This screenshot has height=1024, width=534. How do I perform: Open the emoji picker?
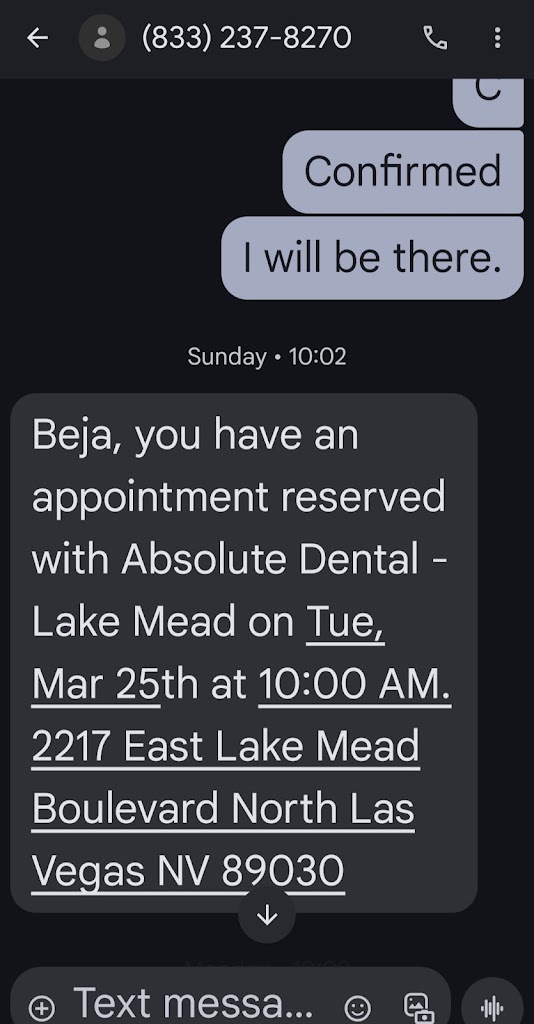pyautogui.click(x=357, y=1008)
